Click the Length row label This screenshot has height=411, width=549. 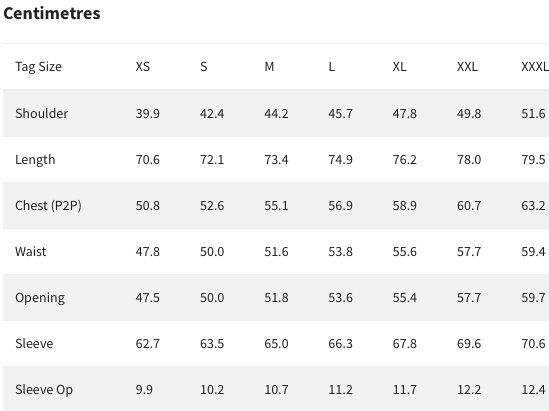pyautogui.click(x=35, y=160)
